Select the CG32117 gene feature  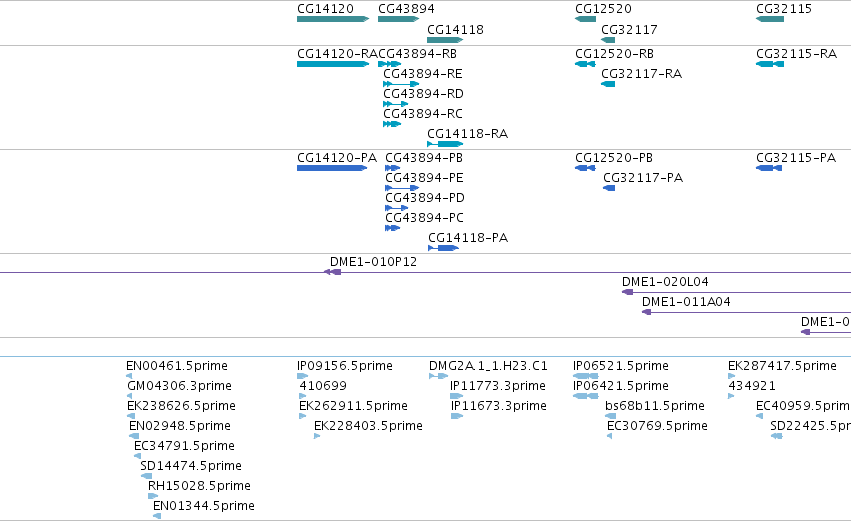(x=608, y=40)
